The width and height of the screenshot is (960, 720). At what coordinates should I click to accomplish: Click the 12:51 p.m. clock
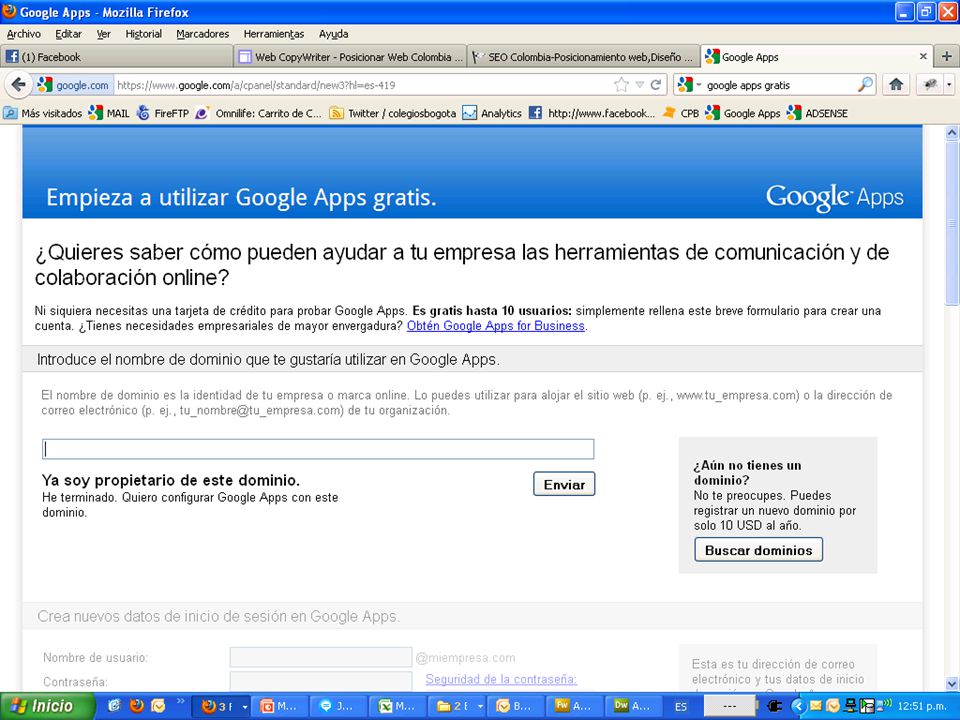coord(924,707)
